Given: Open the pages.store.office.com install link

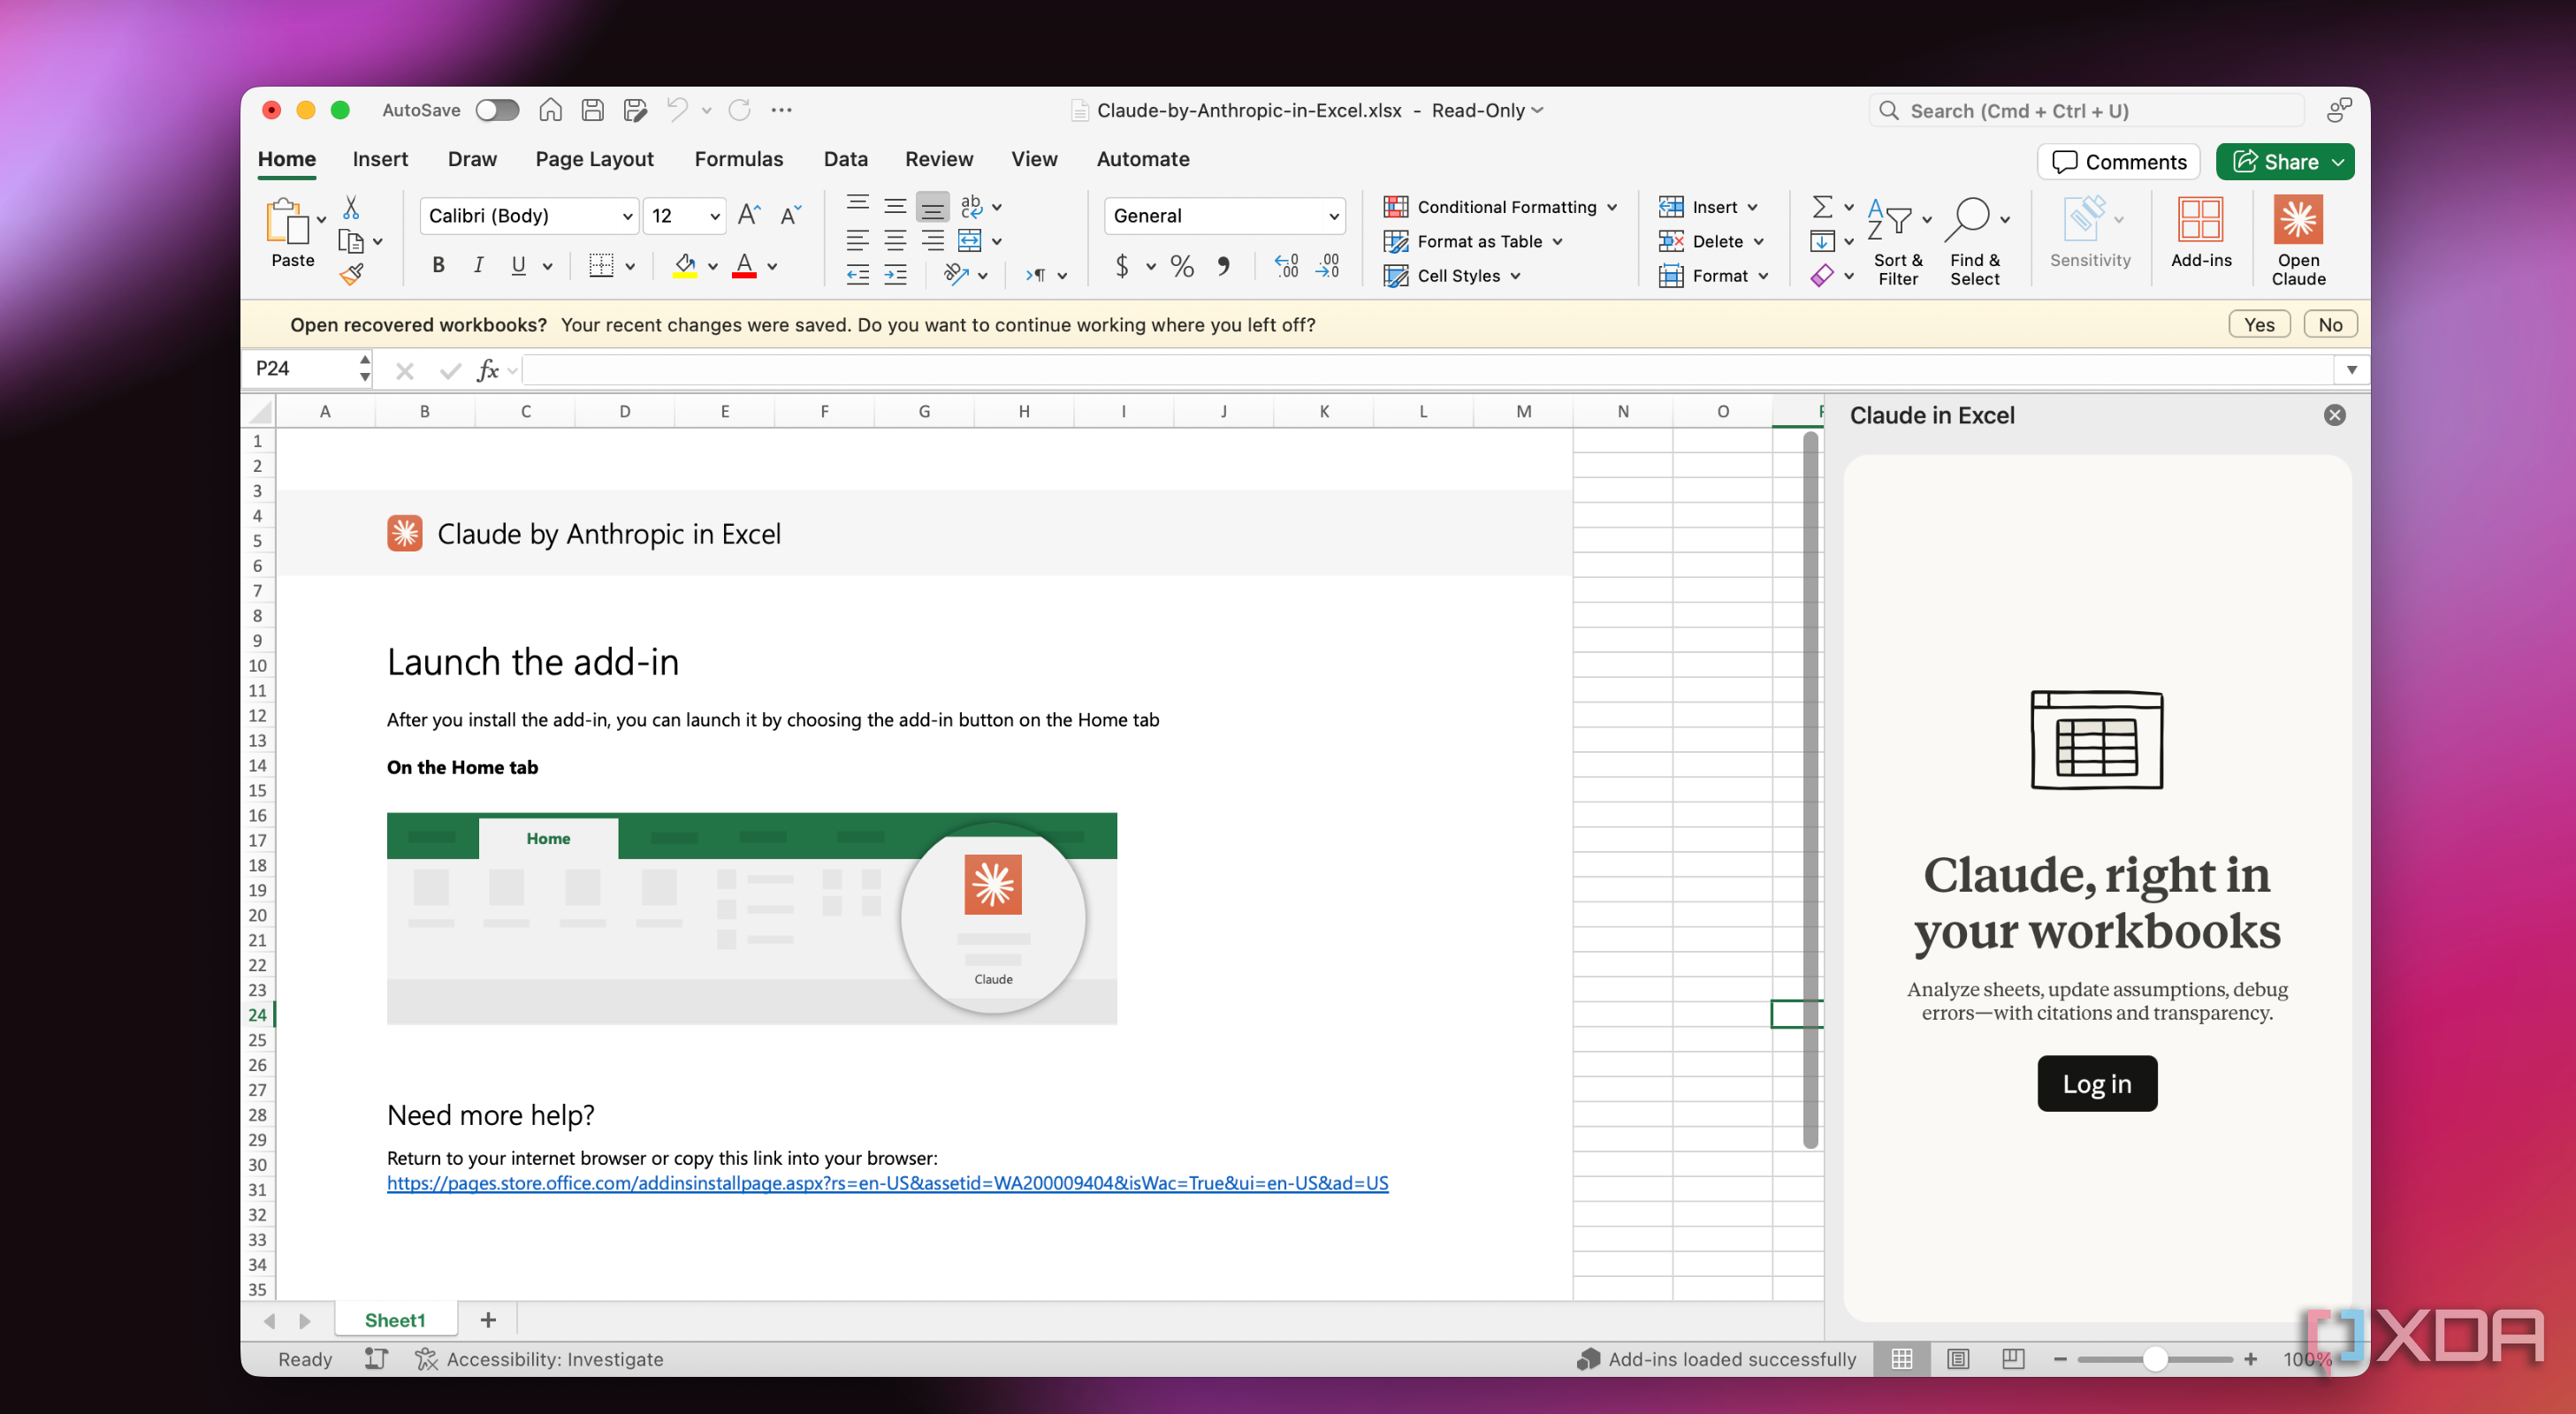Looking at the screenshot, I should (x=887, y=1183).
